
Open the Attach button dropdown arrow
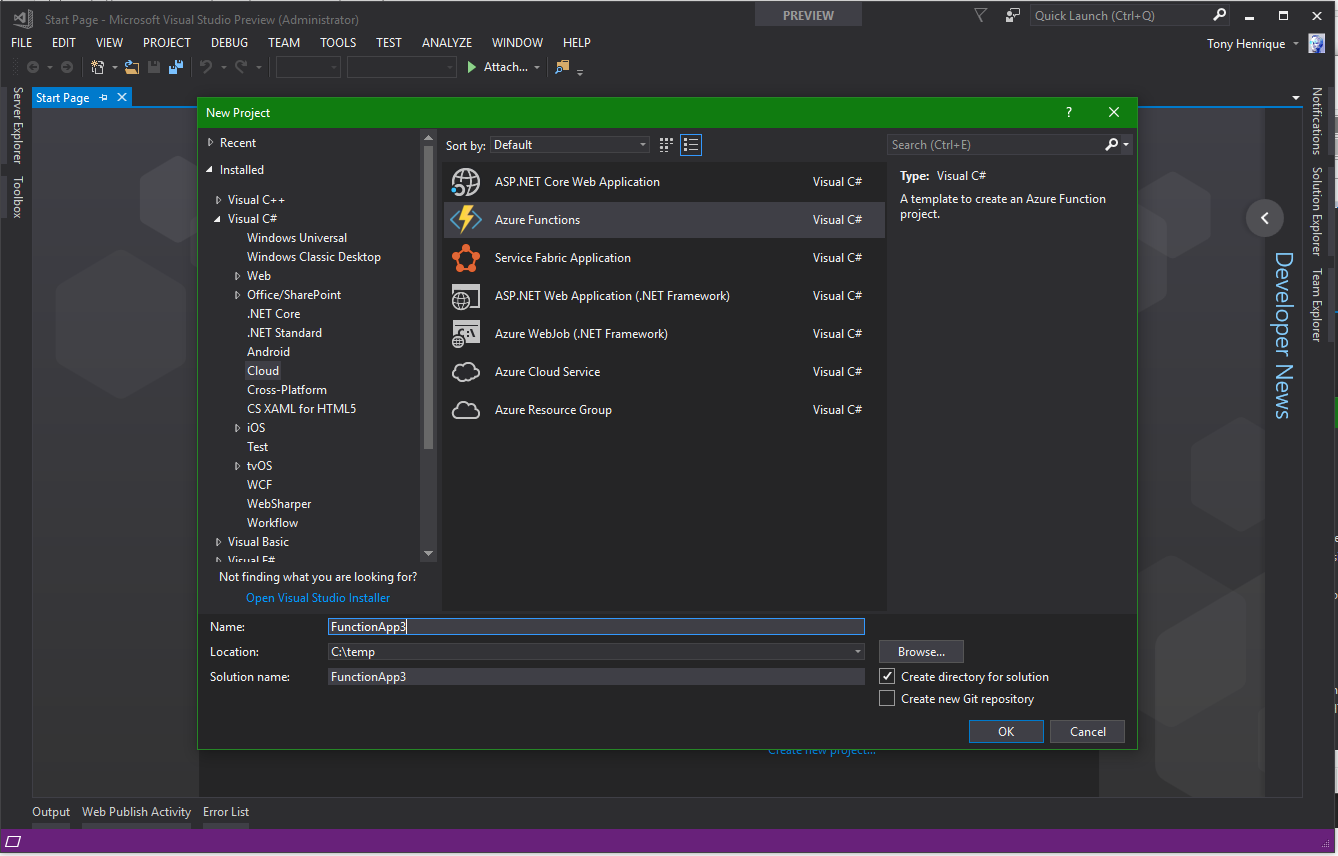click(537, 67)
